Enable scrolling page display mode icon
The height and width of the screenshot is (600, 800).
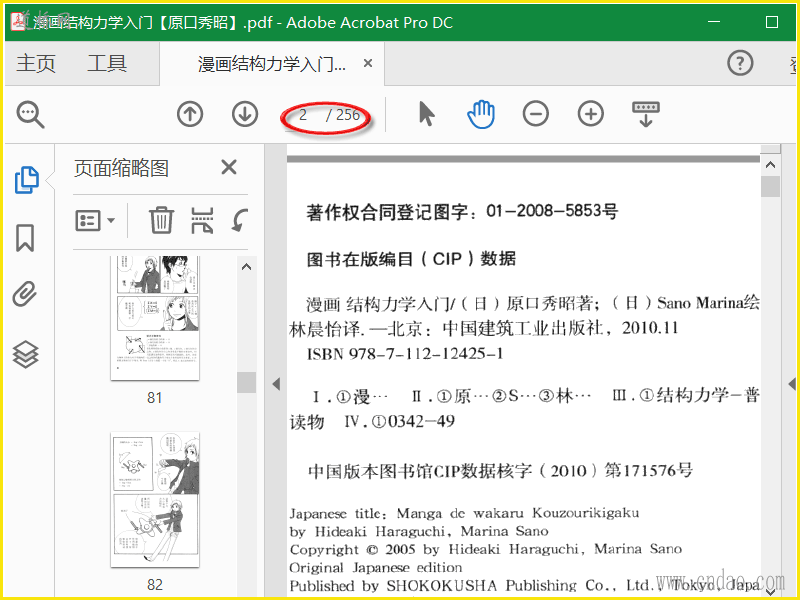pyautogui.click(x=646, y=114)
